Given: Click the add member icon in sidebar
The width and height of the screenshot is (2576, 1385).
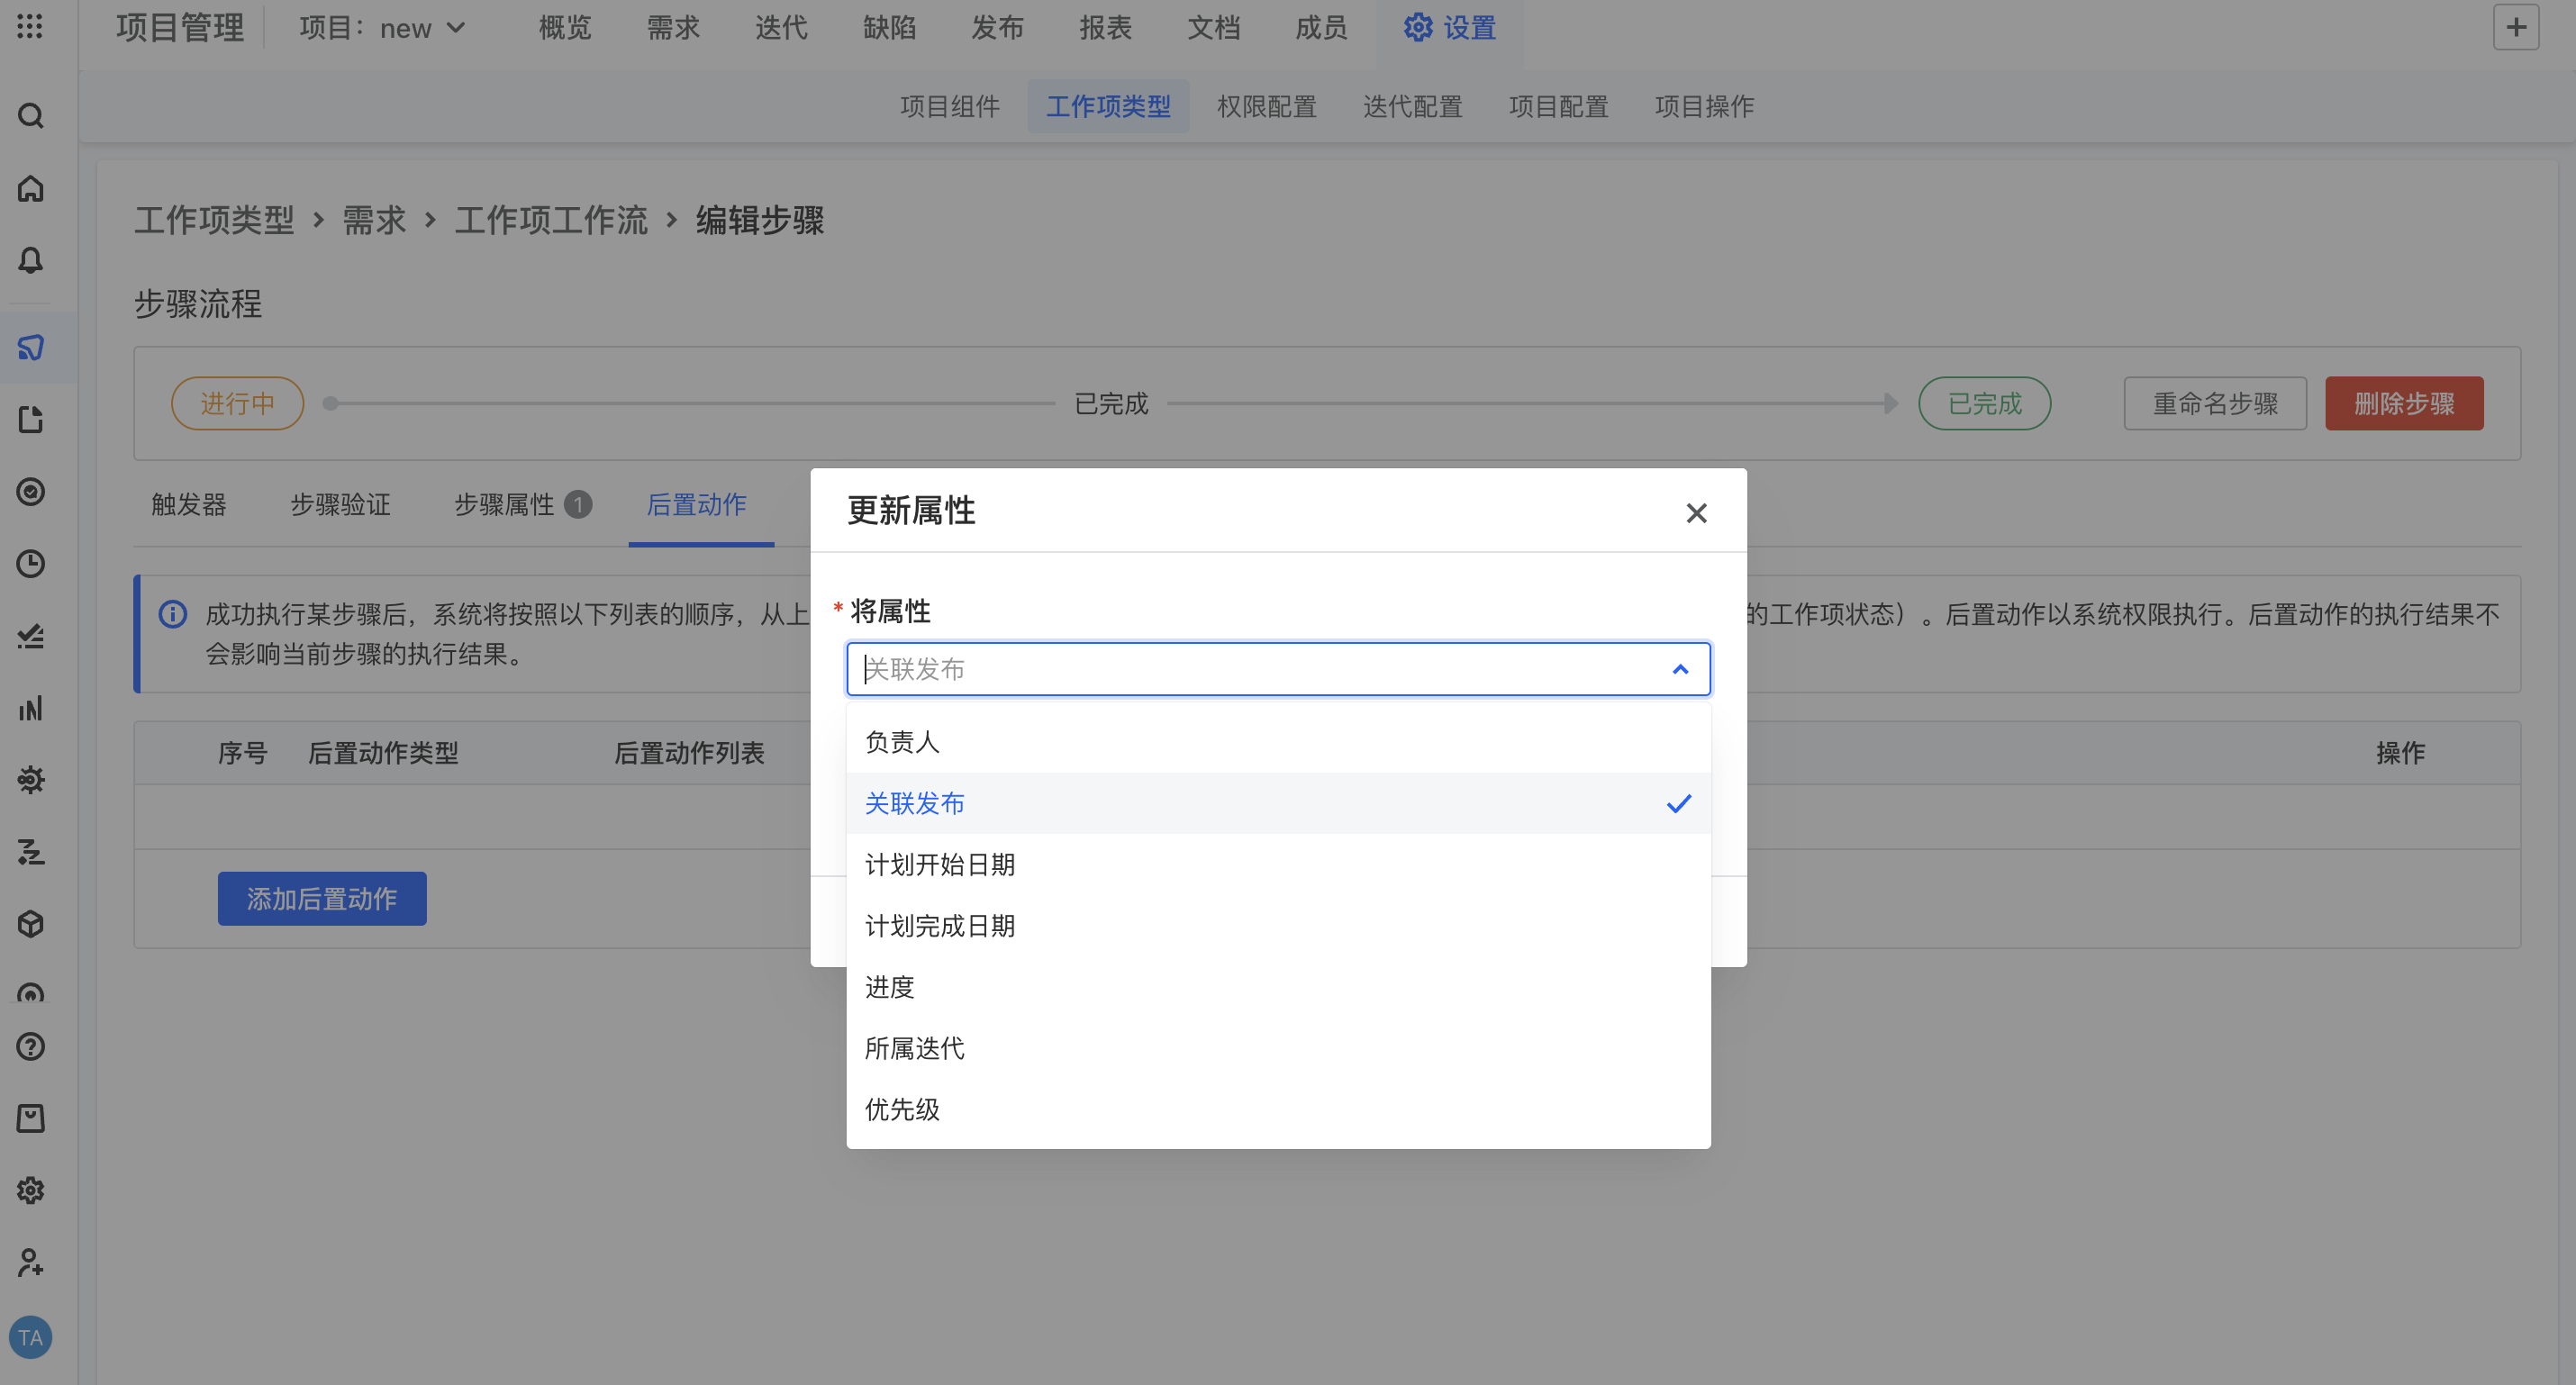Looking at the screenshot, I should click(x=31, y=1262).
